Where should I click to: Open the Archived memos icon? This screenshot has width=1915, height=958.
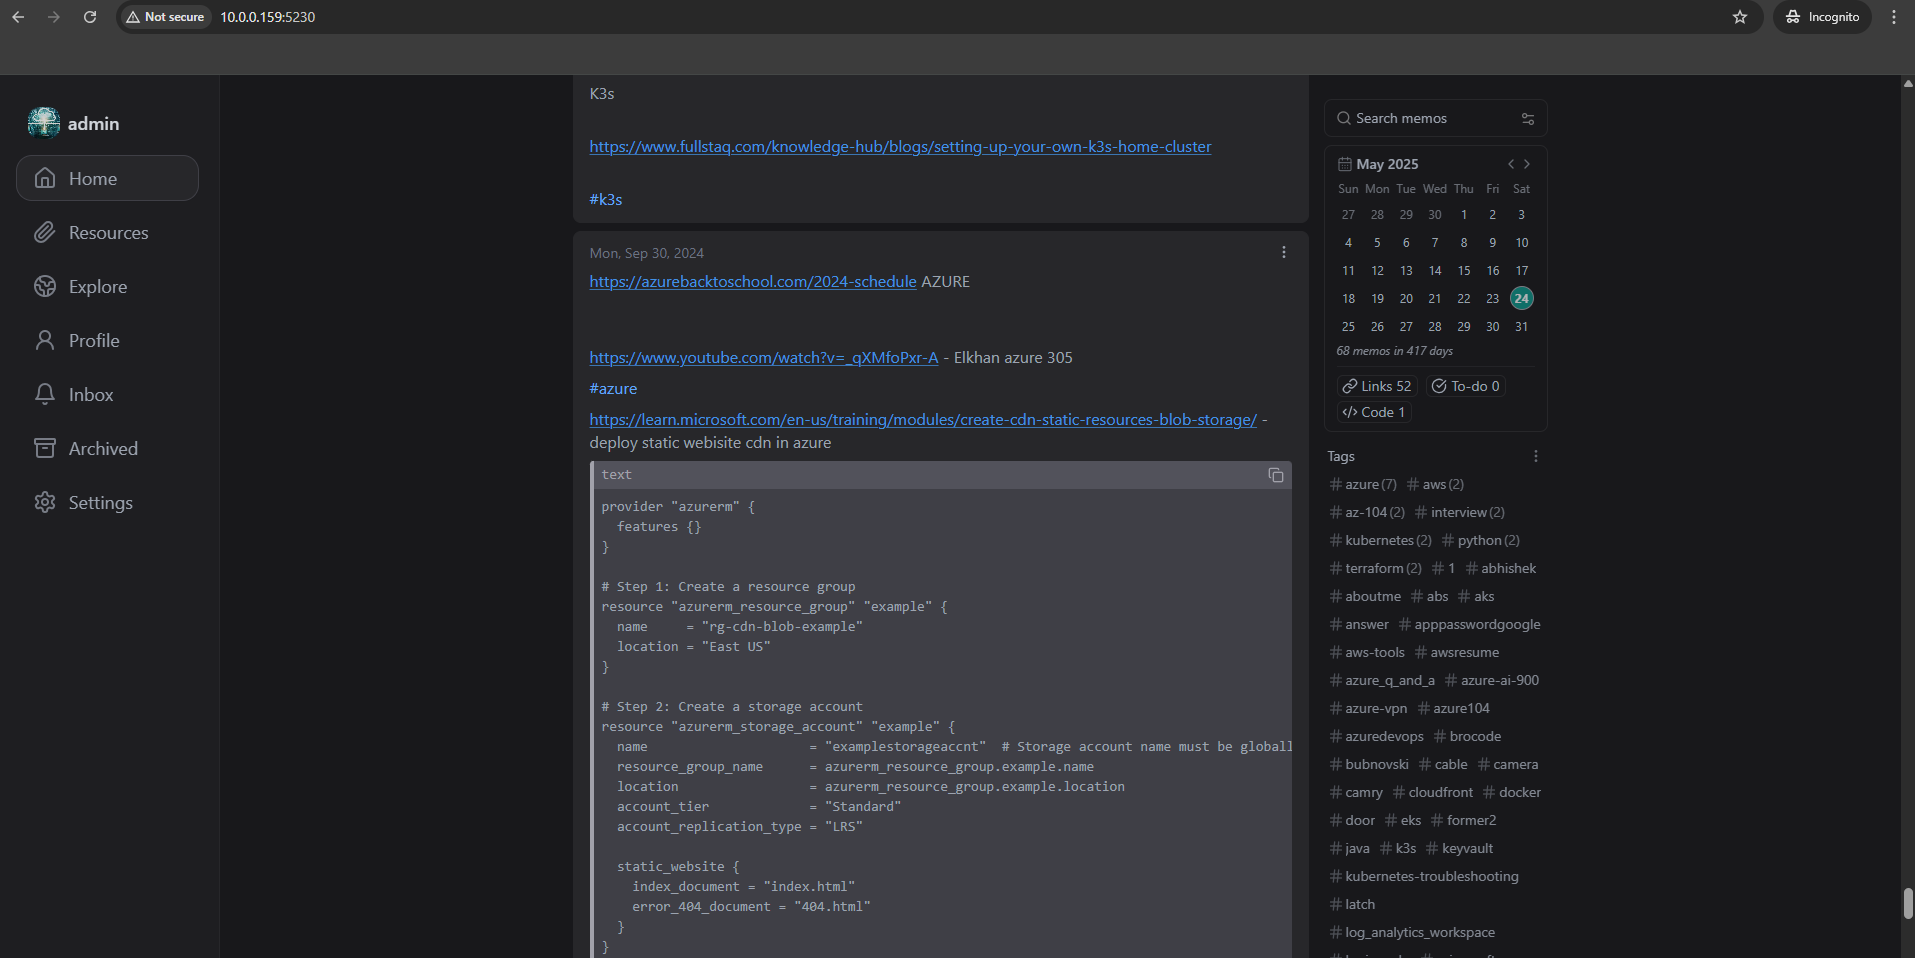click(x=45, y=449)
